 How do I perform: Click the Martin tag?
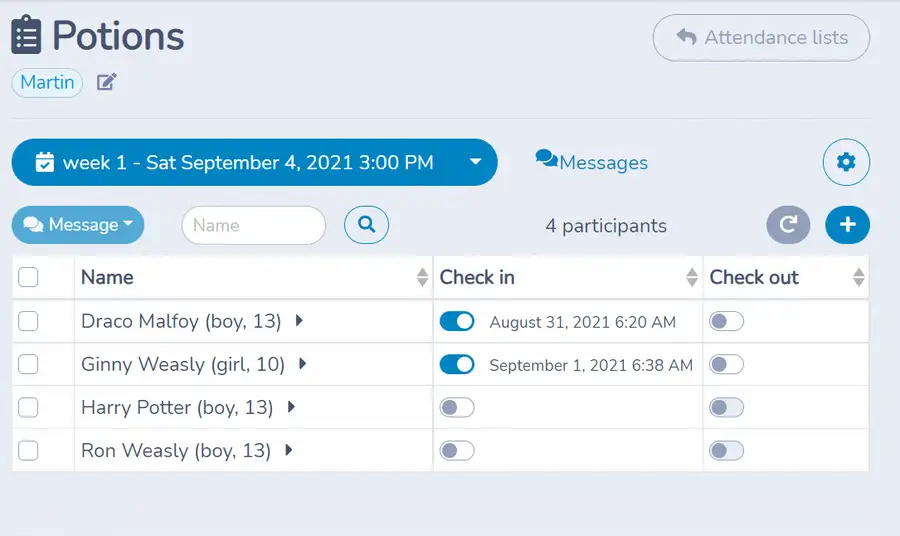pos(47,82)
